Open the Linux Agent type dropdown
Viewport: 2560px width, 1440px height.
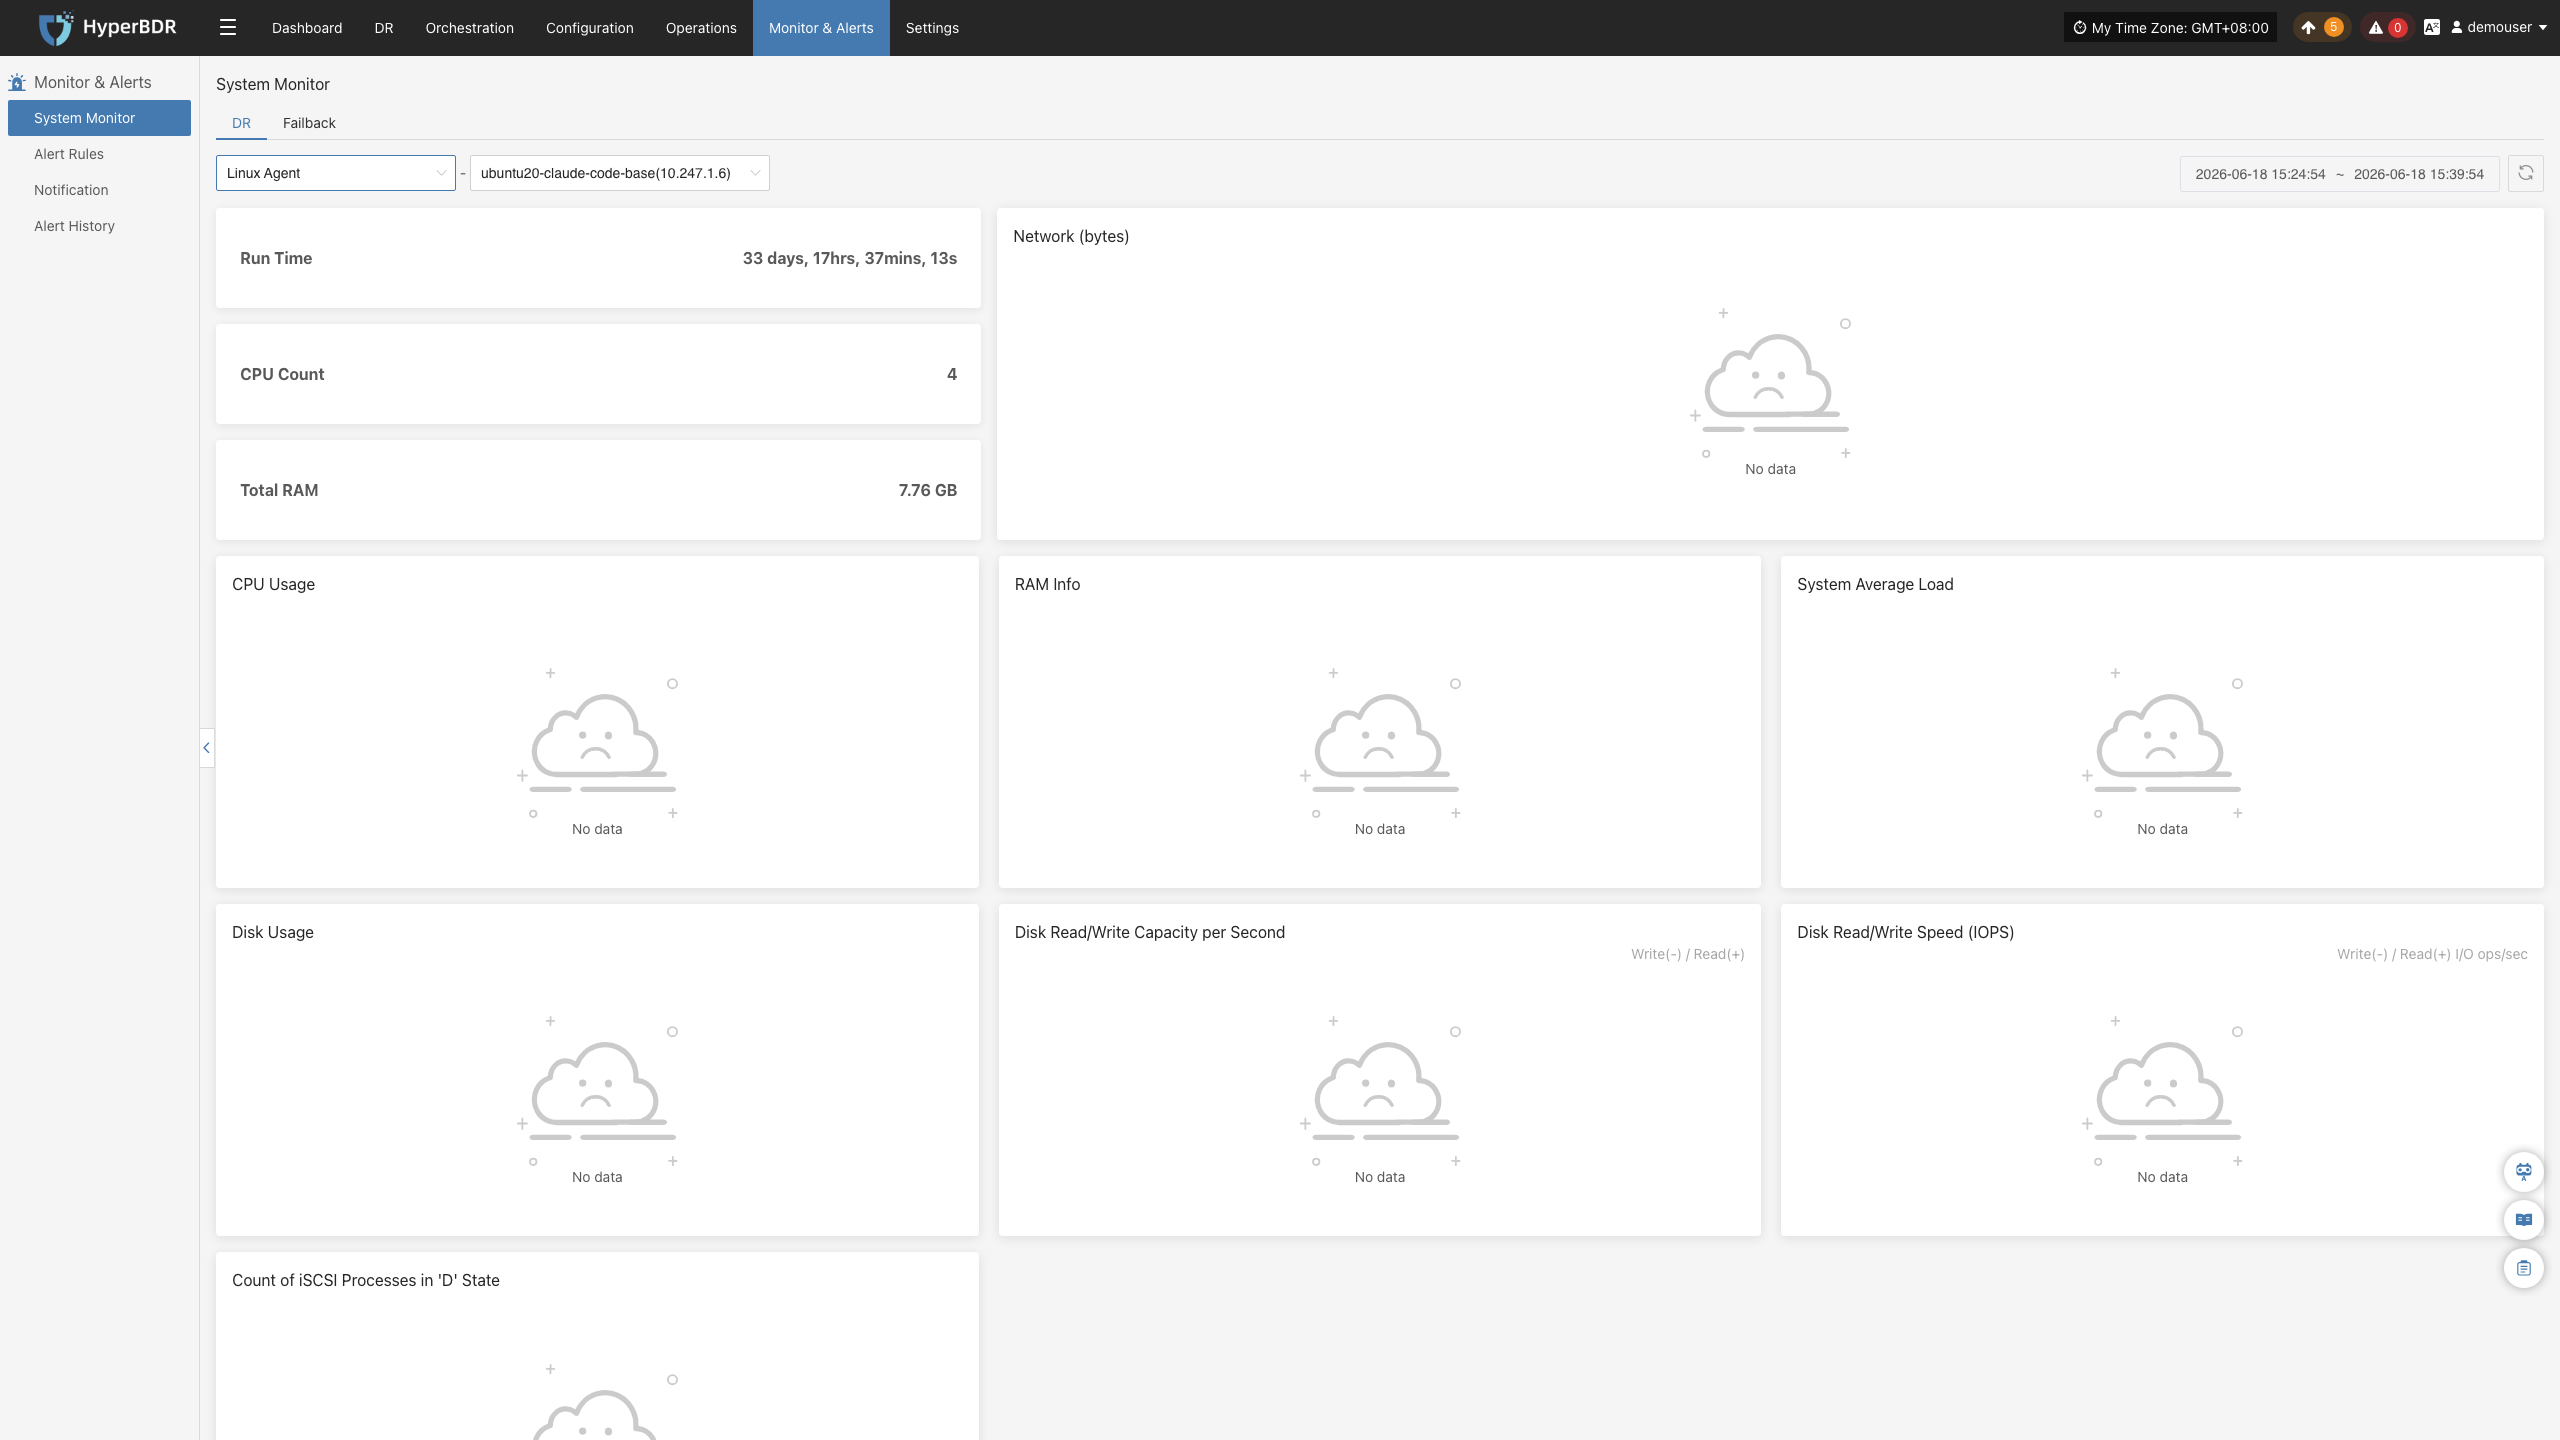(x=336, y=173)
